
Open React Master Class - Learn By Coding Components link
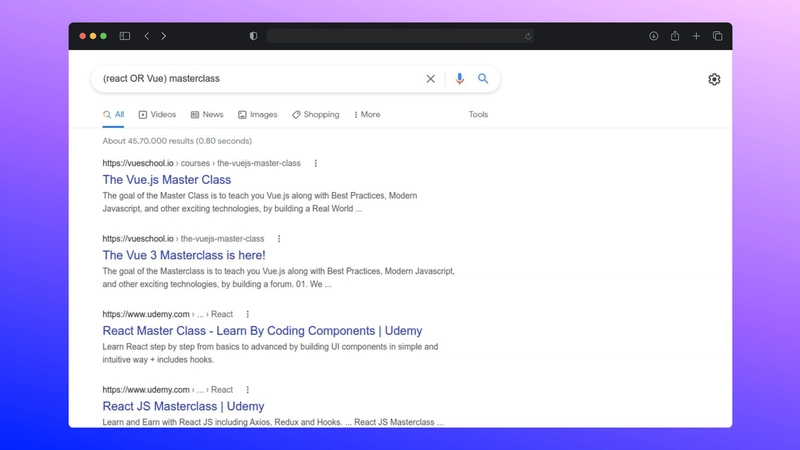point(262,331)
